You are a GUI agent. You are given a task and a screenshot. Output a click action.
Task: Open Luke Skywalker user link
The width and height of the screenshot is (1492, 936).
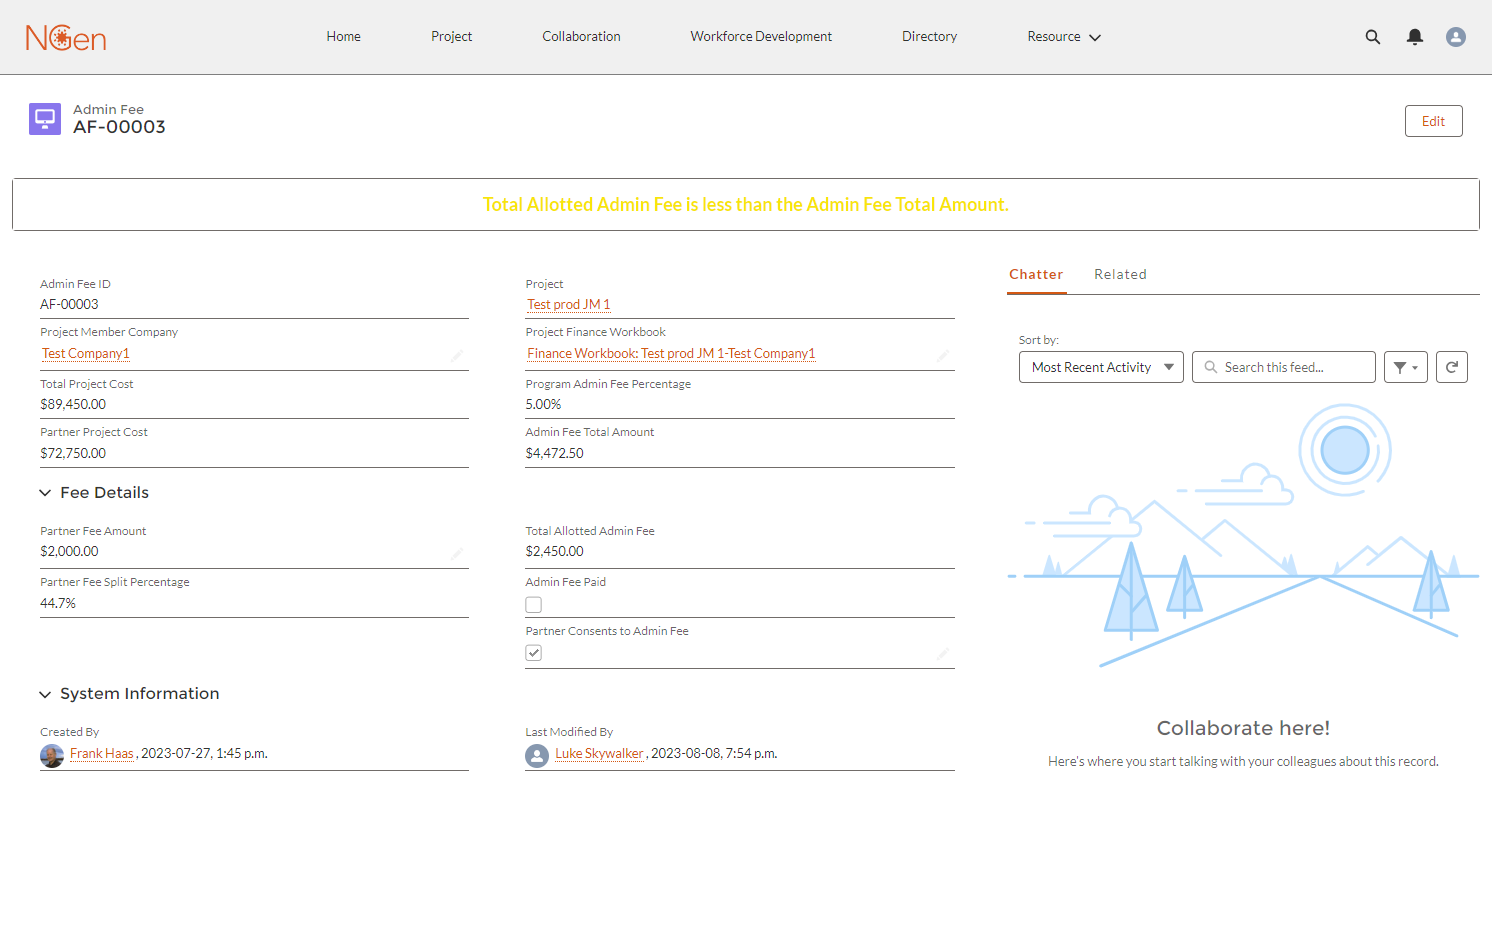[599, 754]
